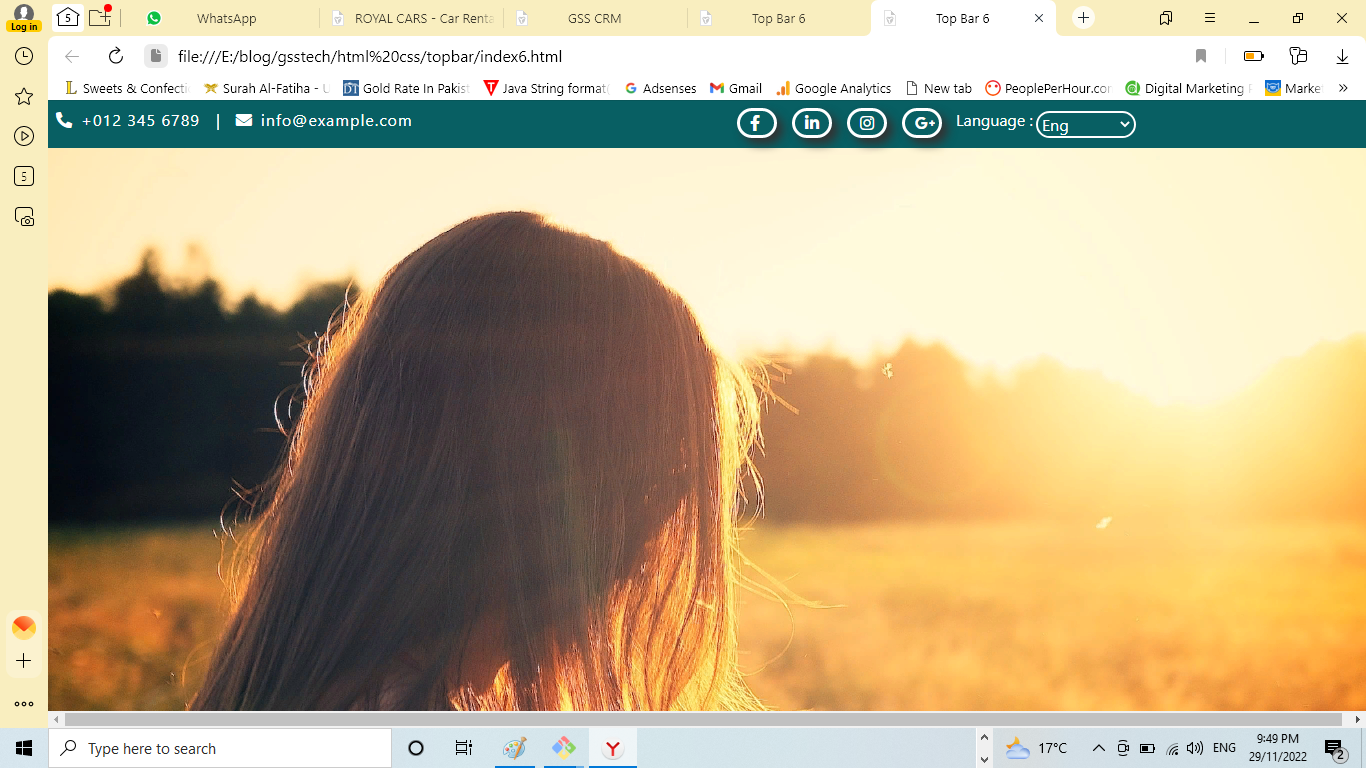Image resolution: width=1366 pixels, height=768 pixels.
Task: Open the Windows Start menu
Action: point(24,748)
